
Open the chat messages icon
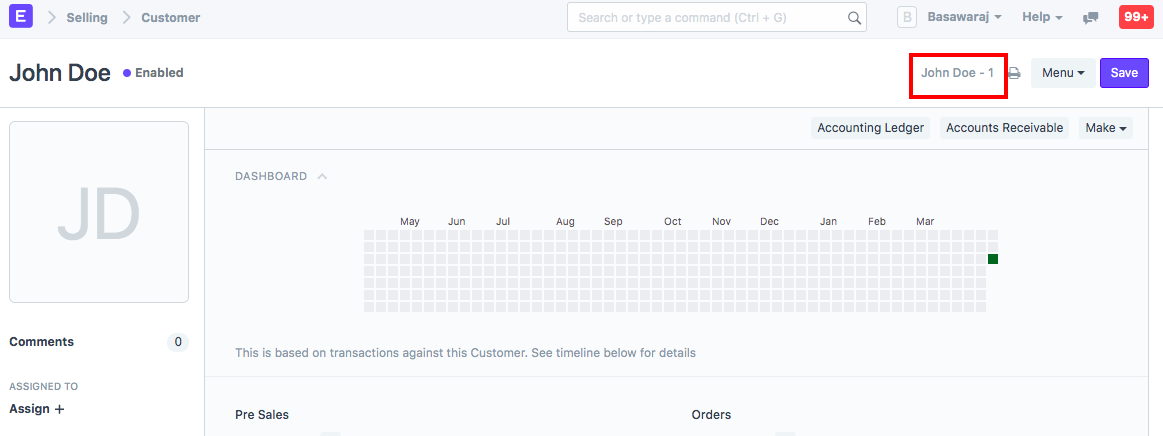(x=1091, y=18)
